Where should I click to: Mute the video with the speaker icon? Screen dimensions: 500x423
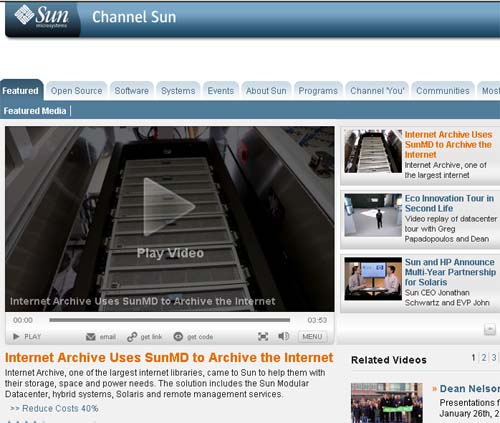tap(283, 336)
